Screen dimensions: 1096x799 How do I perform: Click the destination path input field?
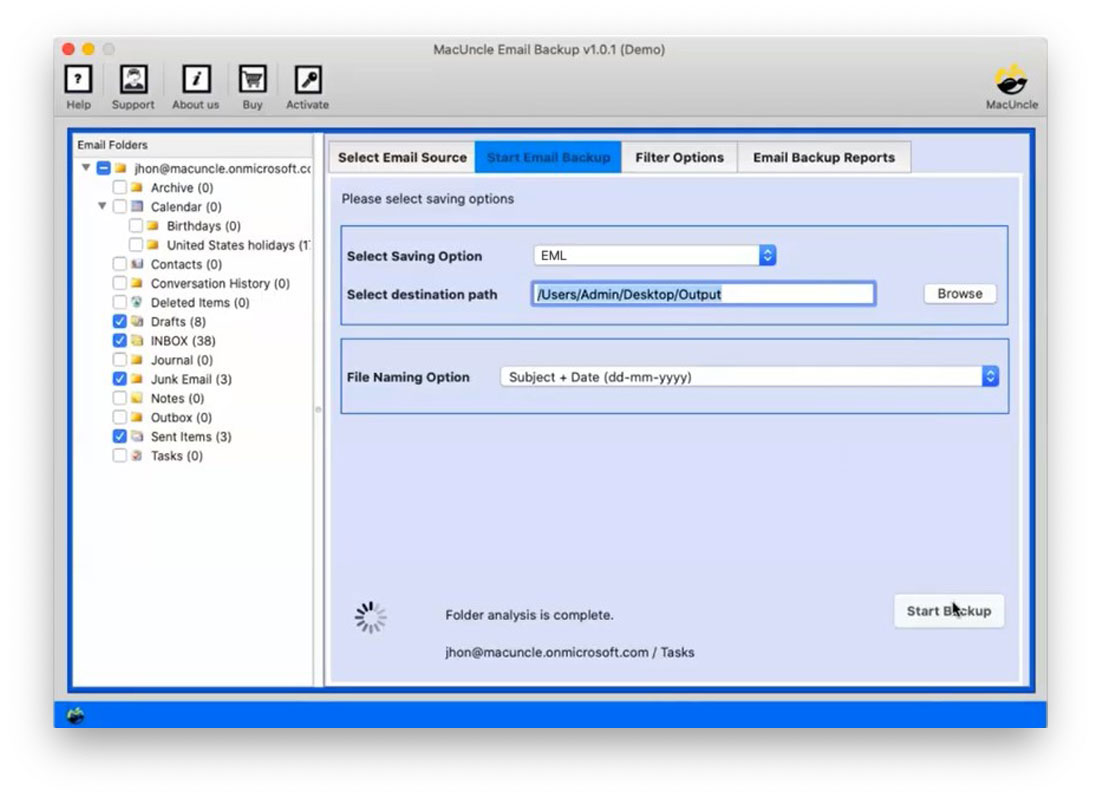coord(703,294)
